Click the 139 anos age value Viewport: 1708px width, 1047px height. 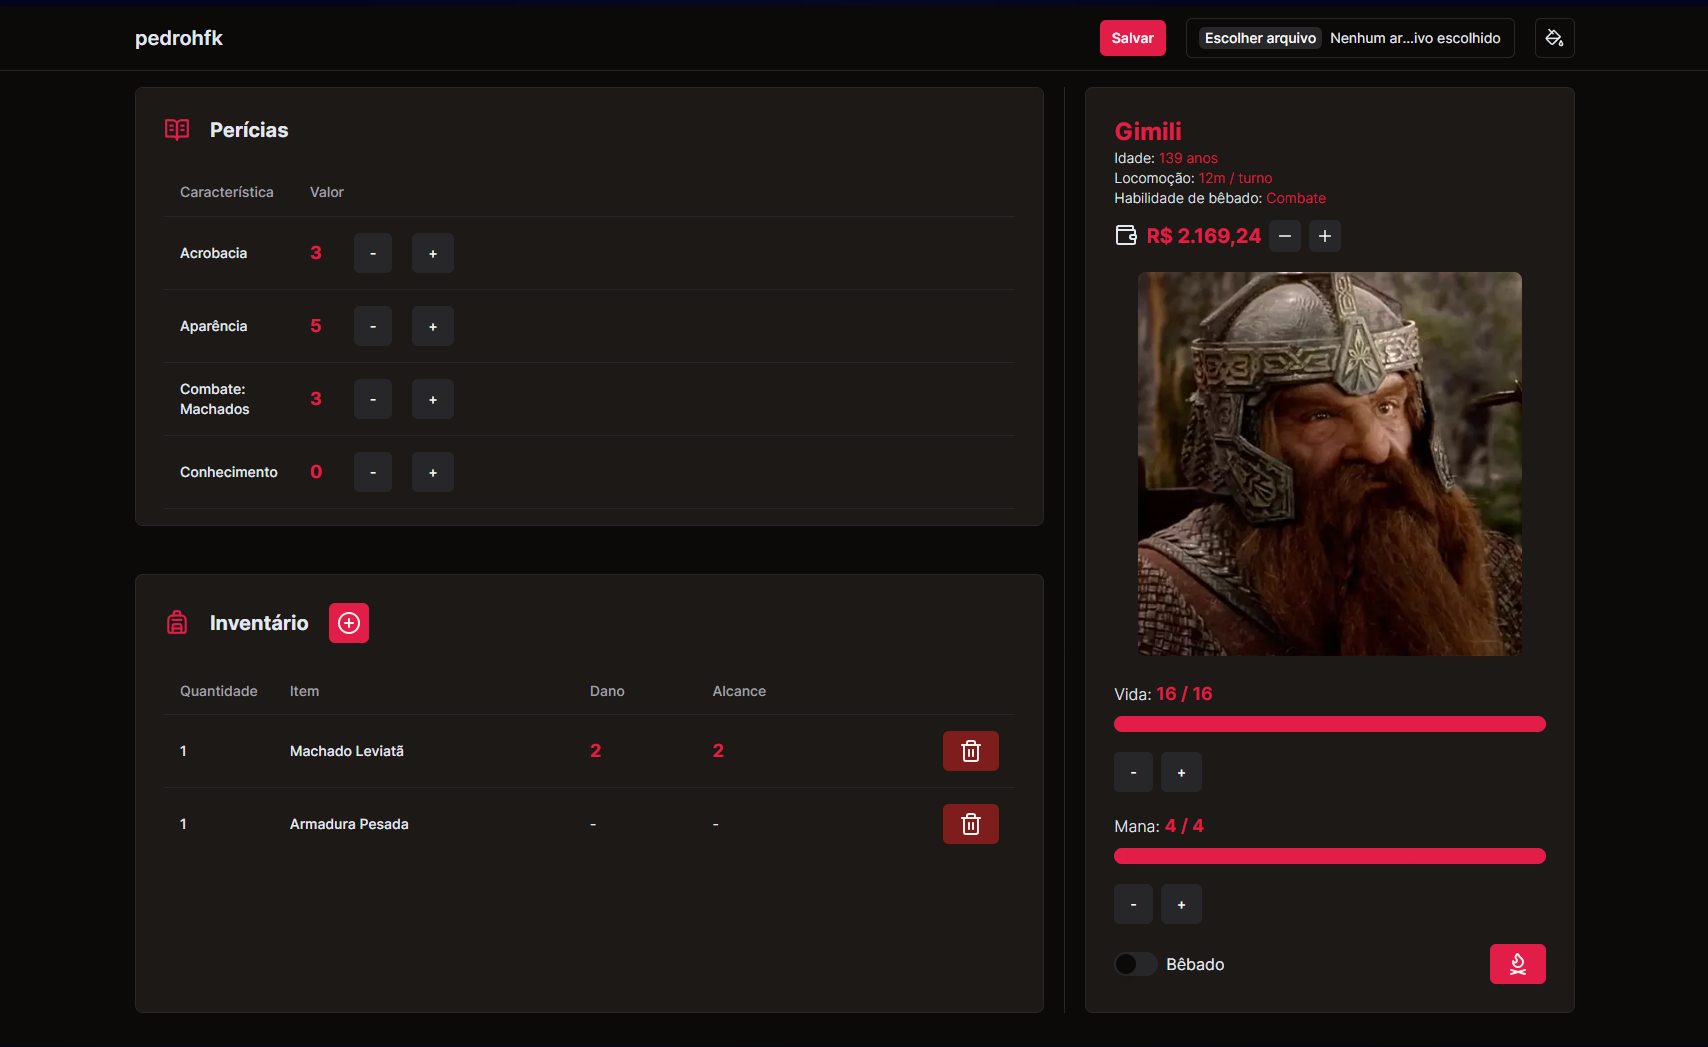coord(1188,158)
